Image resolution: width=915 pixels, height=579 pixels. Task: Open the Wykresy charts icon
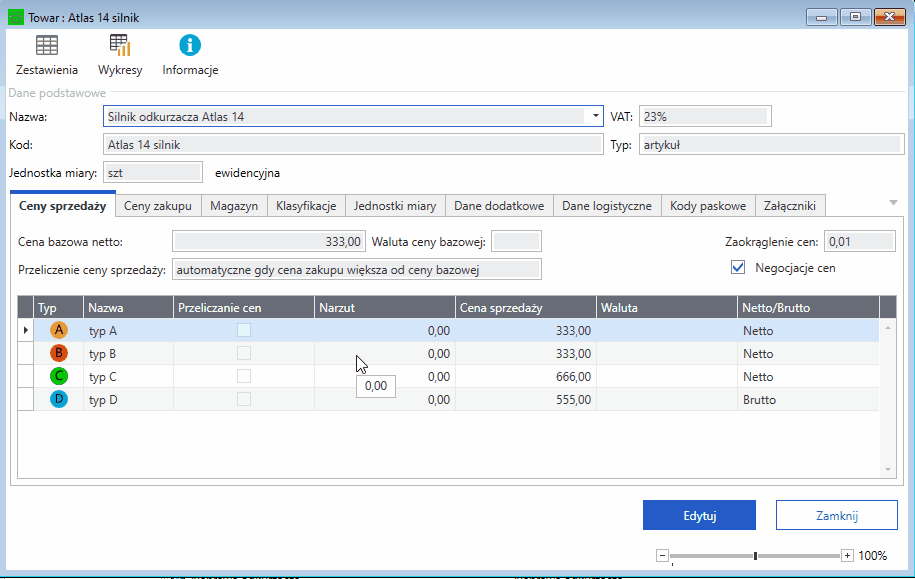click(x=120, y=46)
